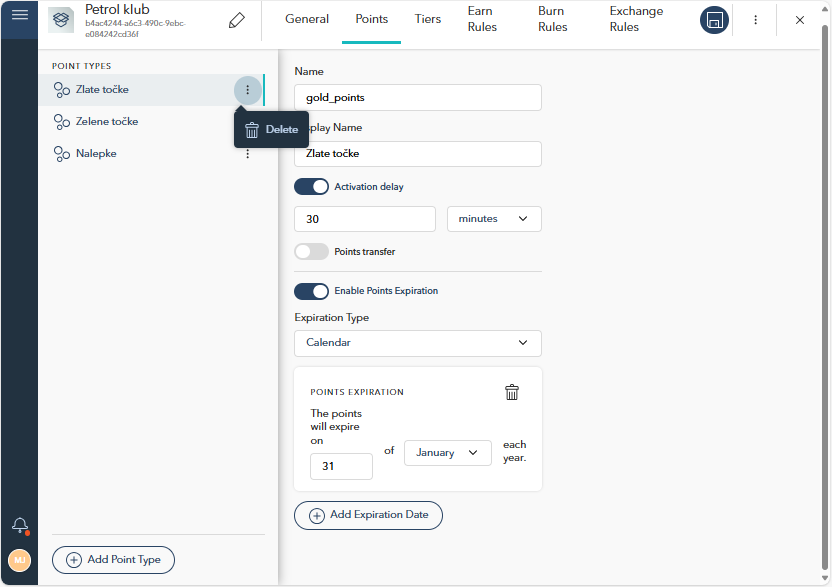
Task: Go to the Tiers tab
Action: coord(428,19)
